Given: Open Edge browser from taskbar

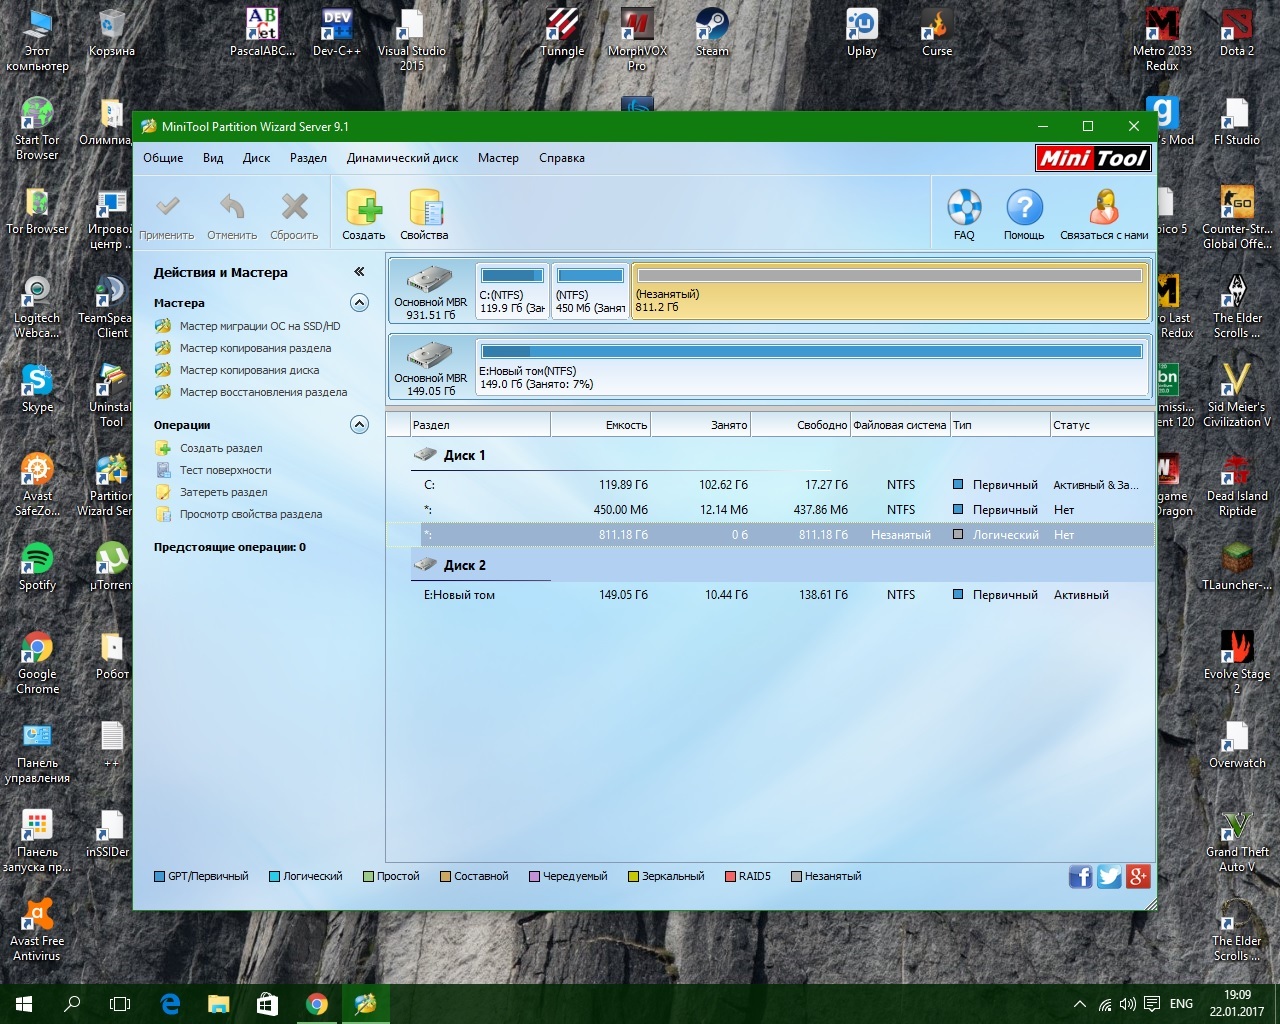Looking at the screenshot, I should (170, 1004).
